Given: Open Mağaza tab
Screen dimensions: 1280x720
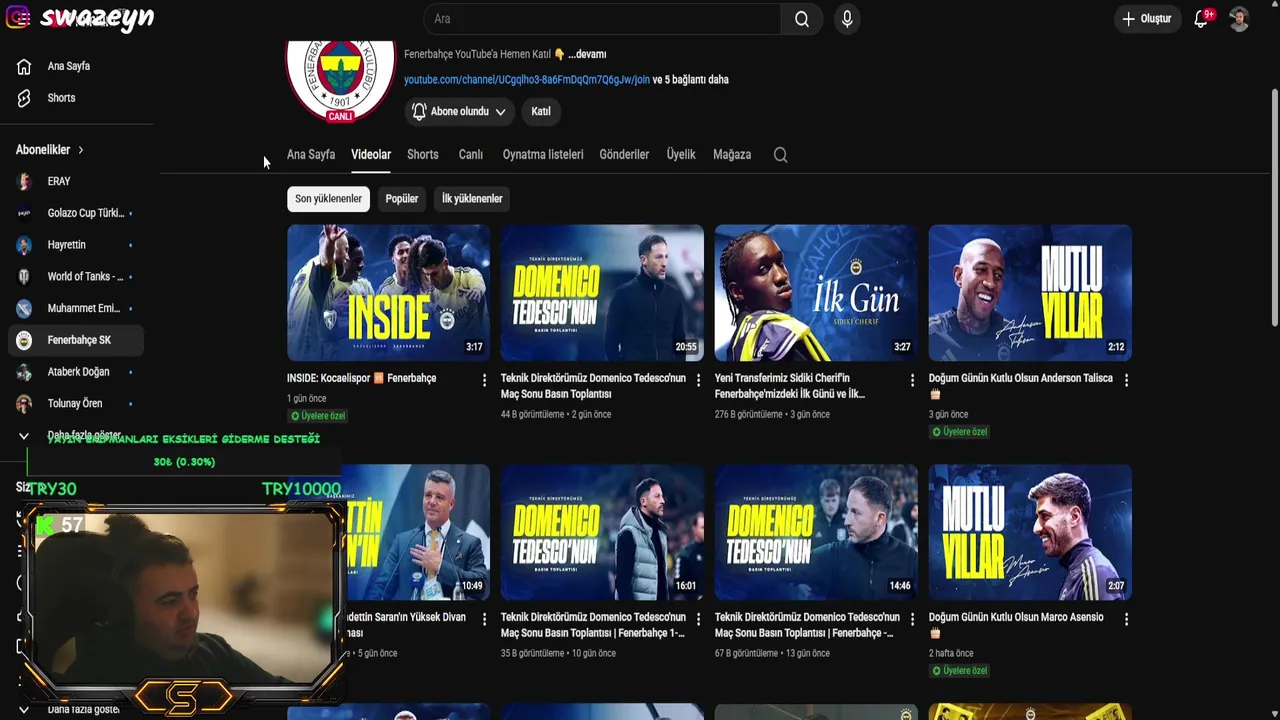Looking at the screenshot, I should [732, 155].
